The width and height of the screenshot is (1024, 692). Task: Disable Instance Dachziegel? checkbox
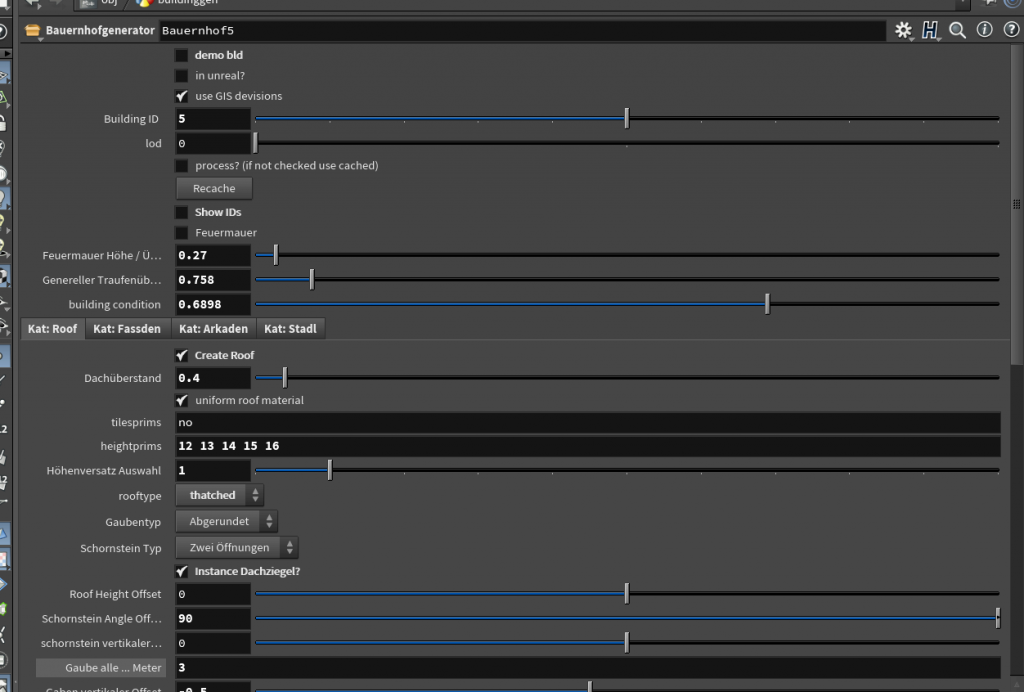182,571
